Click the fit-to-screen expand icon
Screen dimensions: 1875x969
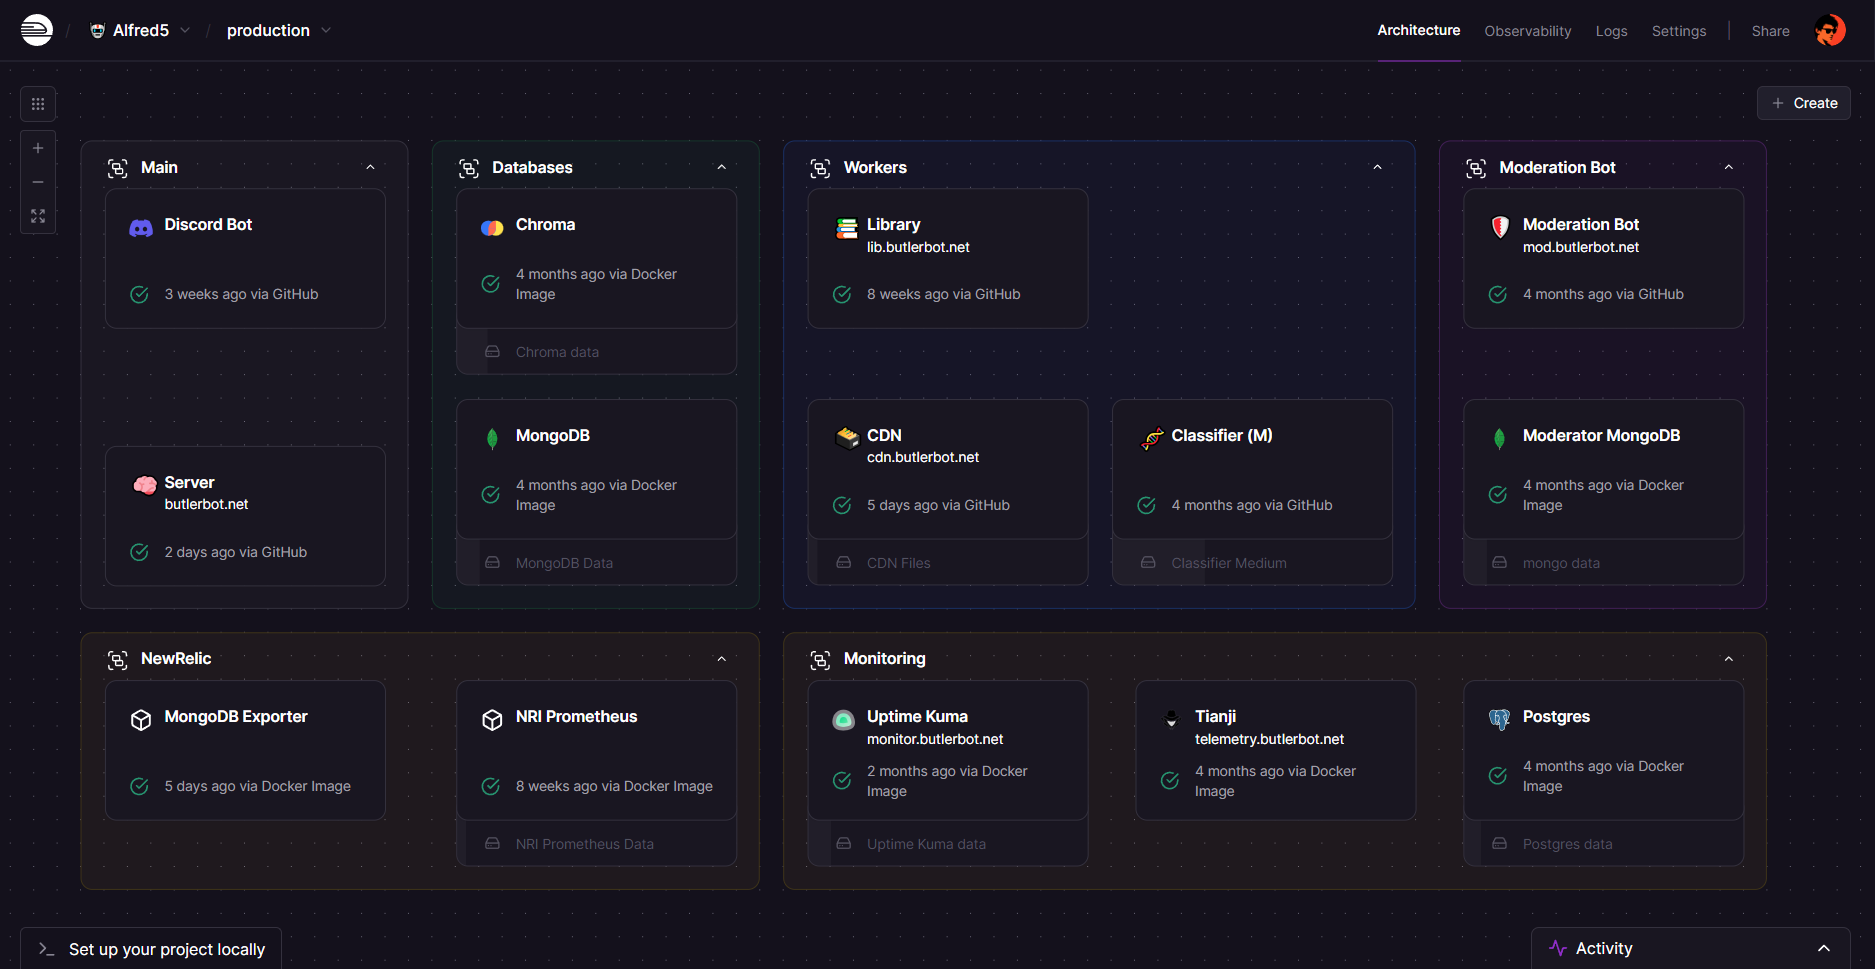click(38, 216)
